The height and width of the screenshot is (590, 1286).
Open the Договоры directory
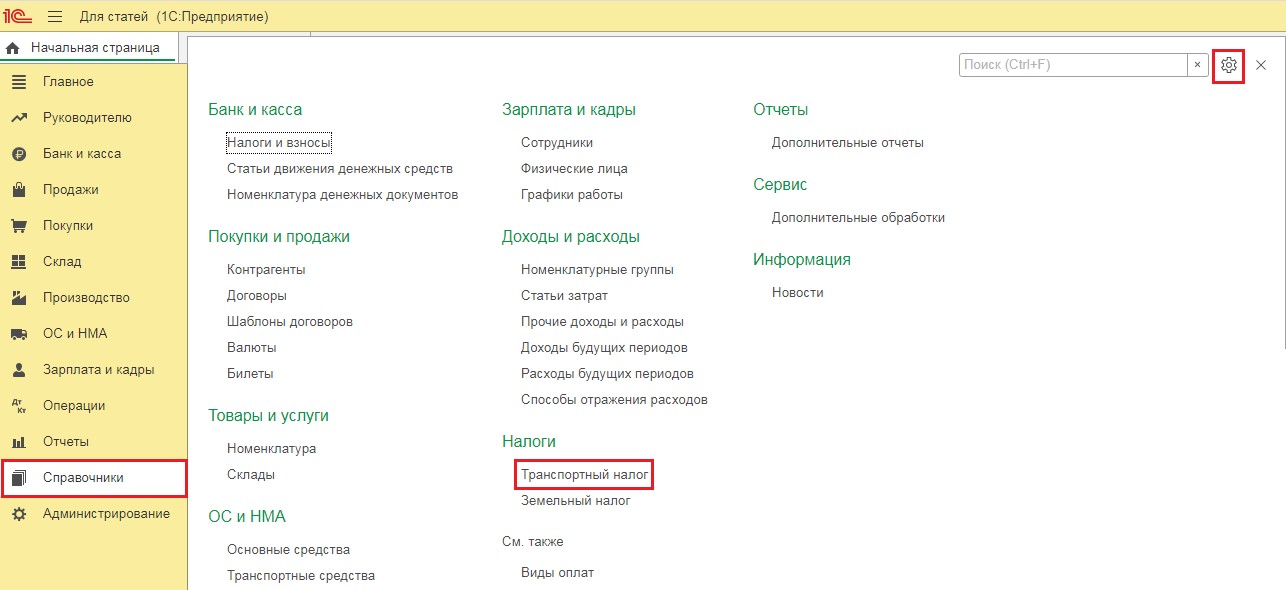[257, 296]
